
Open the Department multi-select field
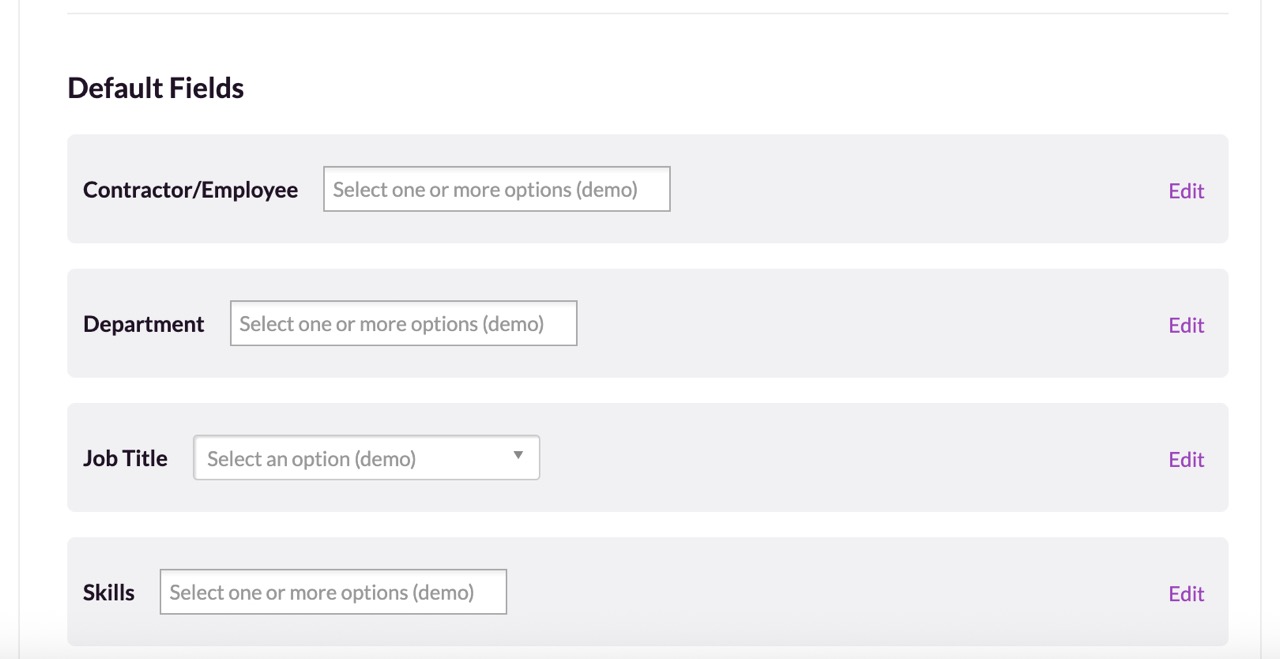coord(403,323)
